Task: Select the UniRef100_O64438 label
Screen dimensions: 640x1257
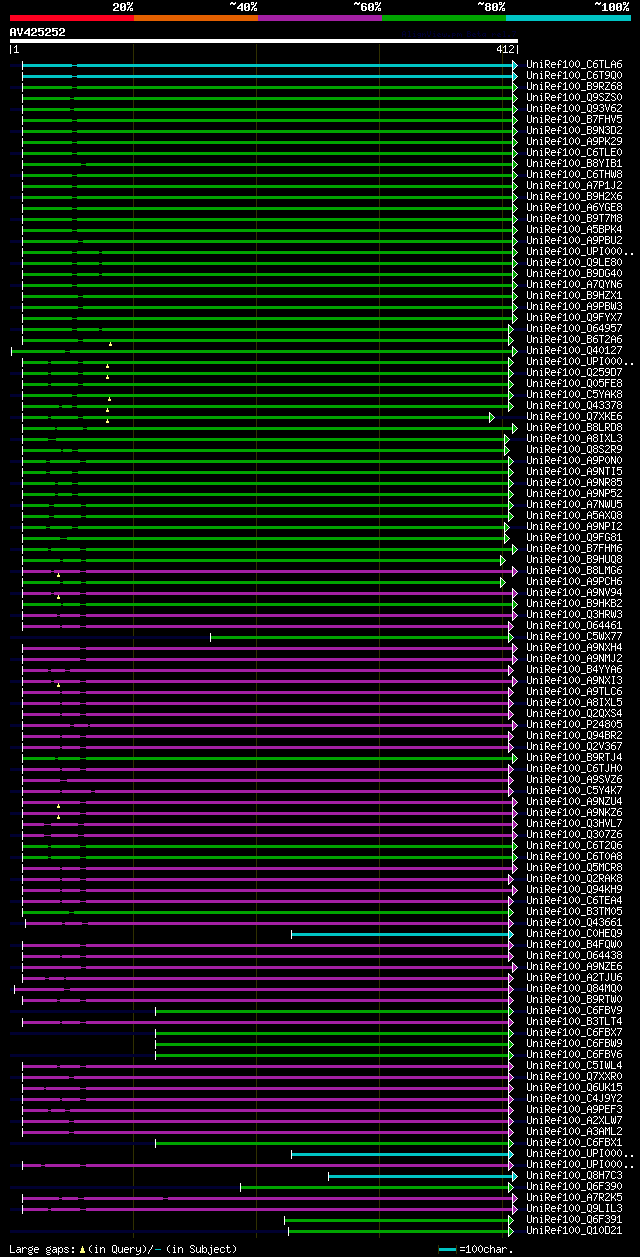Action: pyautogui.click(x=574, y=955)
